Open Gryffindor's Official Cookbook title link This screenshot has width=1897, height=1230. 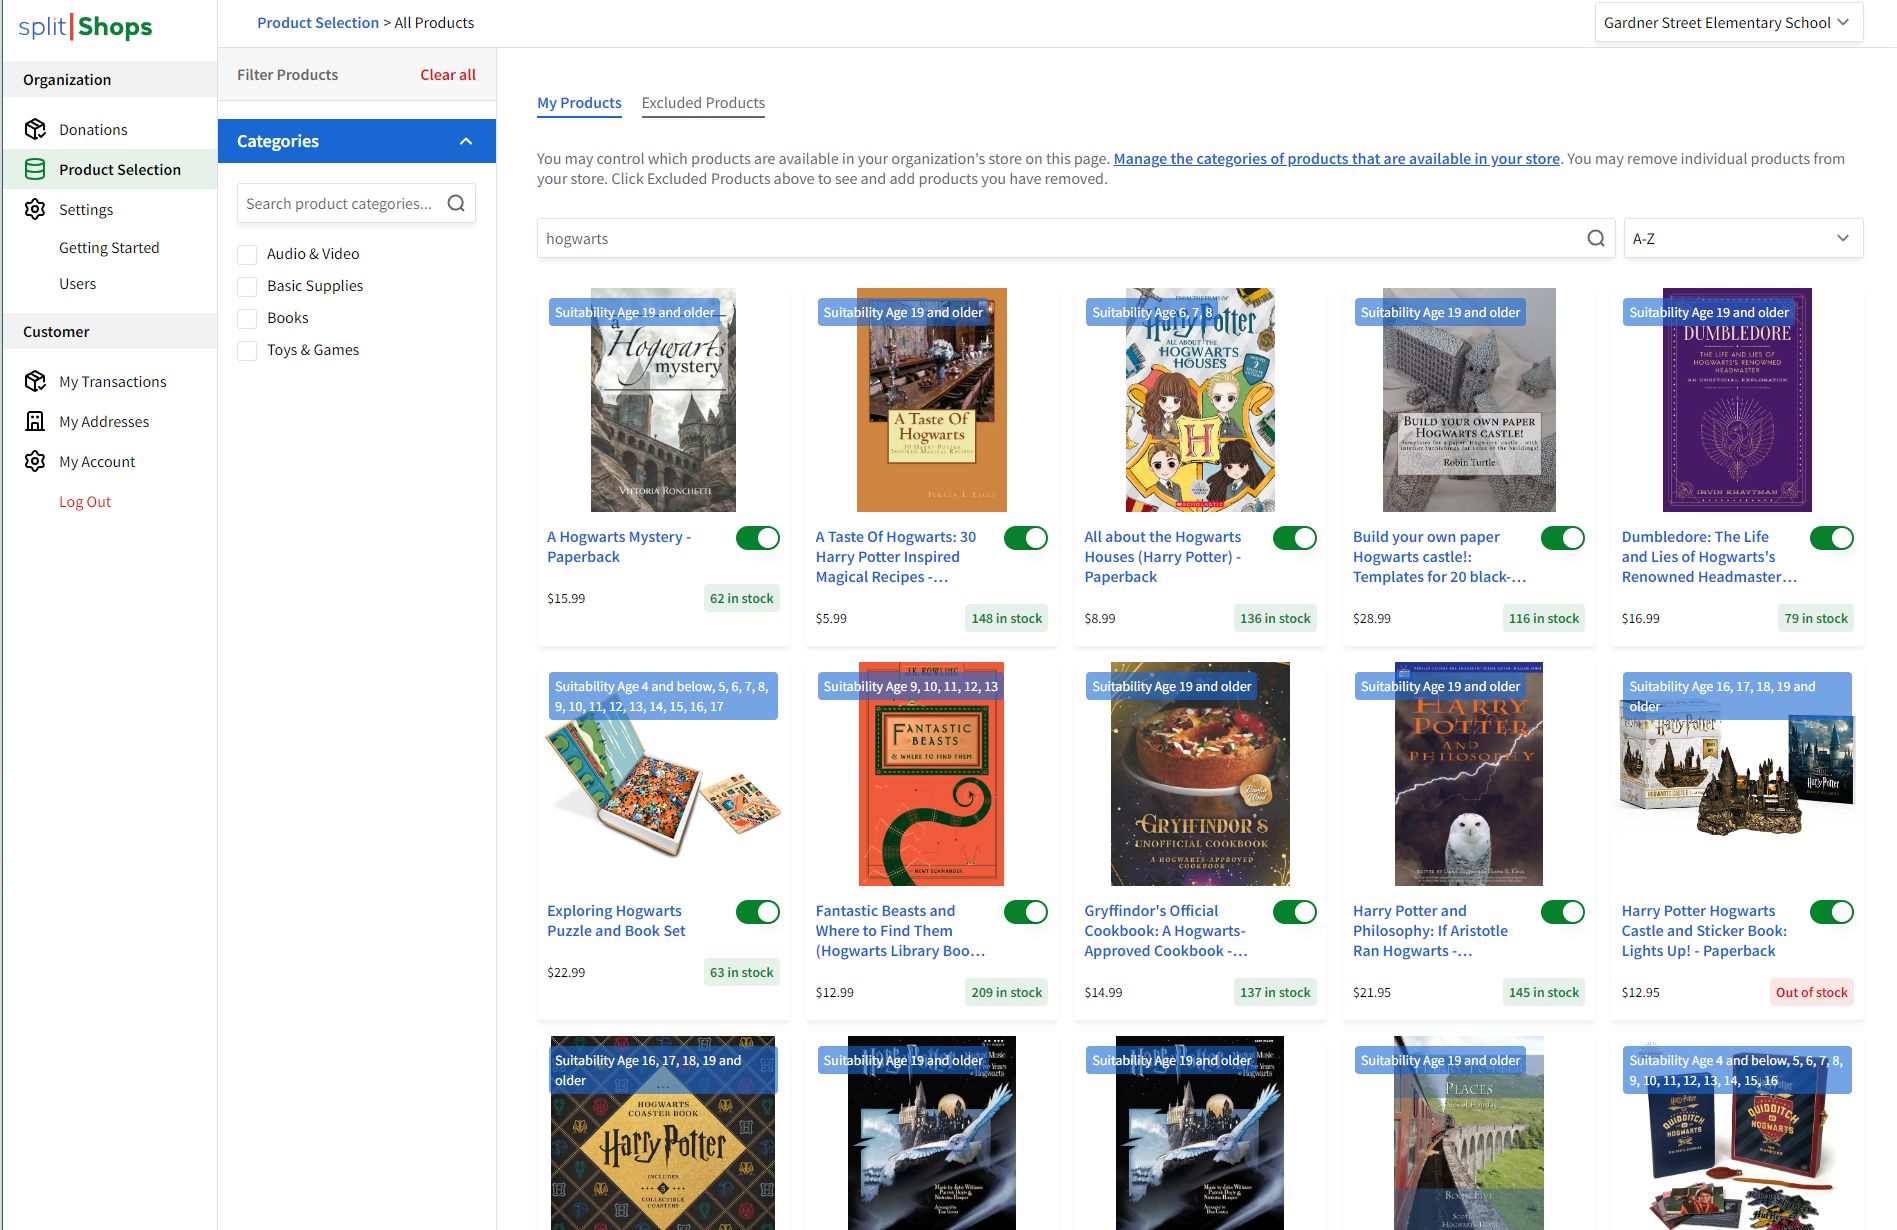pos(1166,930)
